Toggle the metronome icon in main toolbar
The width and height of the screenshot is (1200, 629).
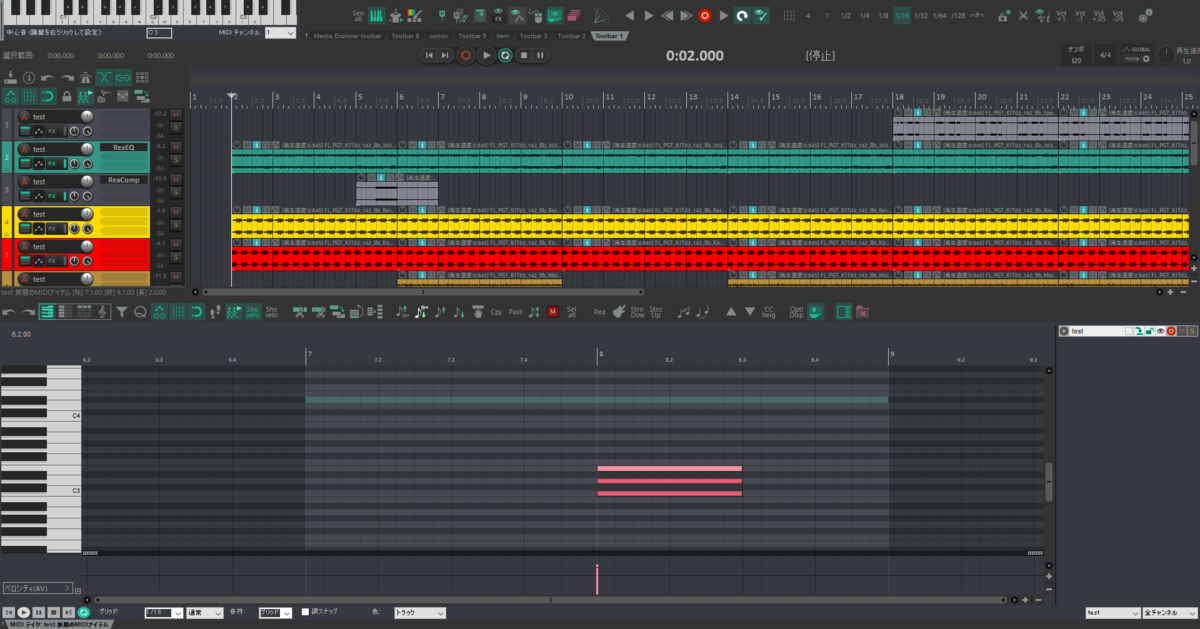coord(85,78)
